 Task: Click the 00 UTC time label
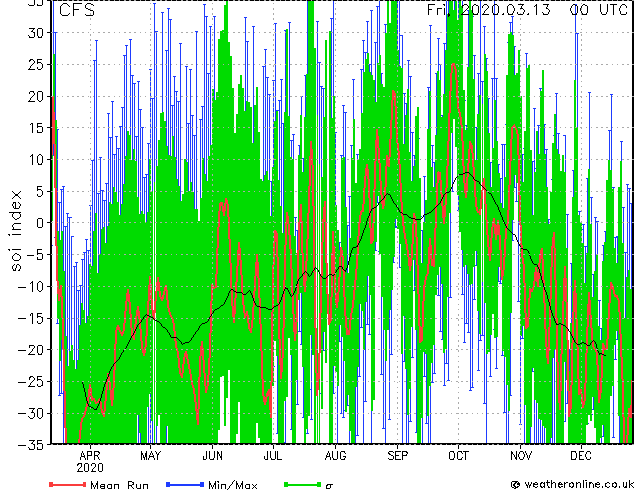coord(599,9)
